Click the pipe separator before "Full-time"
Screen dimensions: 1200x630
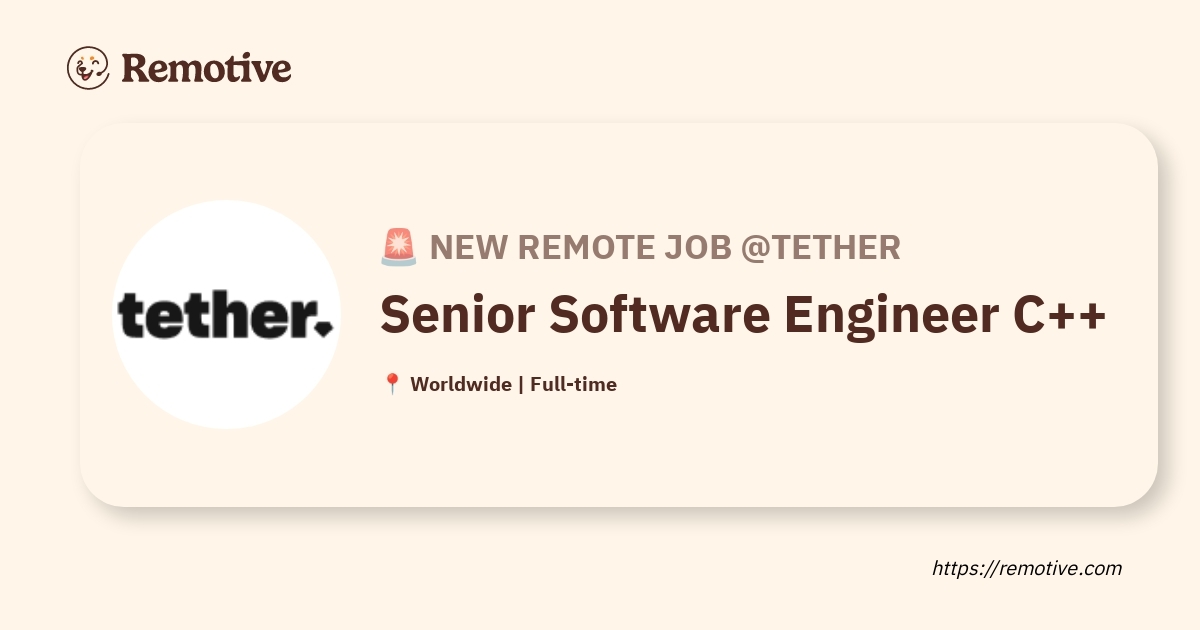pyautogui.click(x=521, y=384)
